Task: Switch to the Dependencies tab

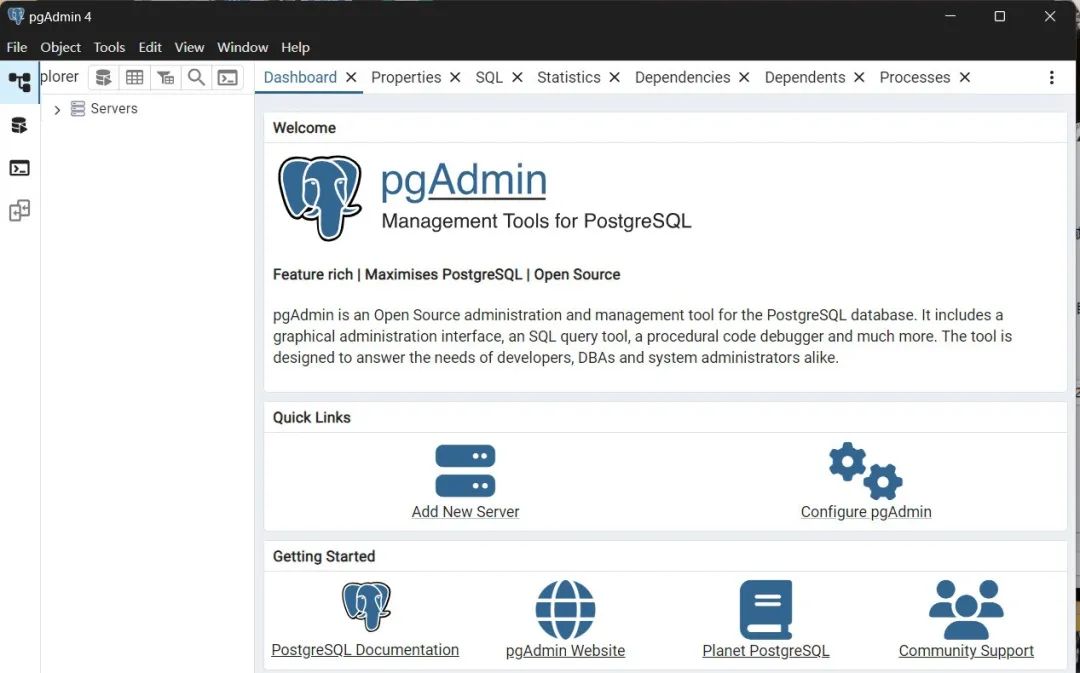Action: (683, 77)
